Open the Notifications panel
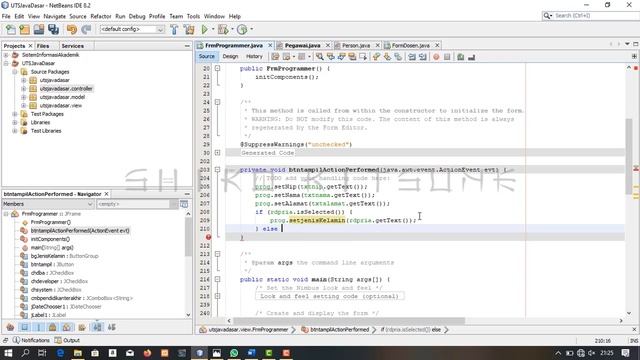This screenshot has height=360, width=640. (x=31, y=340)
